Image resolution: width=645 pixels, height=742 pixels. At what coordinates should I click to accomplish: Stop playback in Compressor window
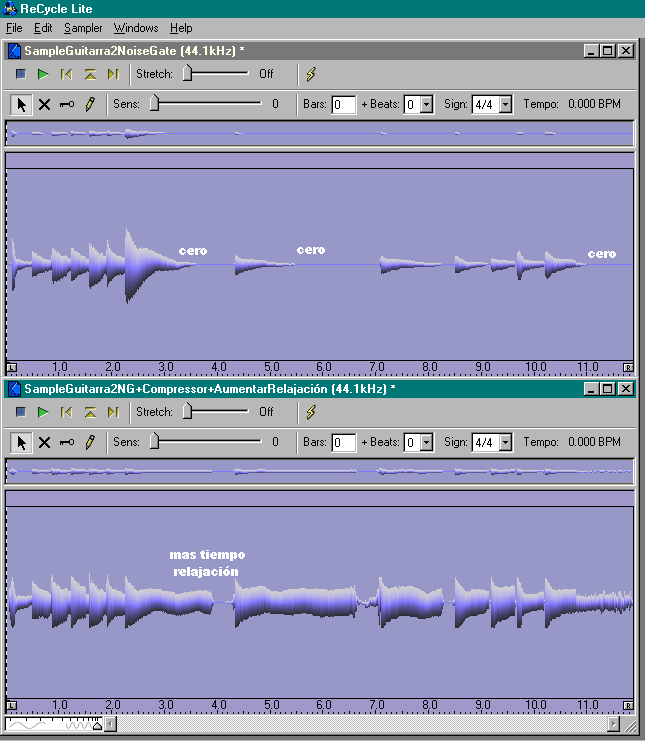pos(20,412)
